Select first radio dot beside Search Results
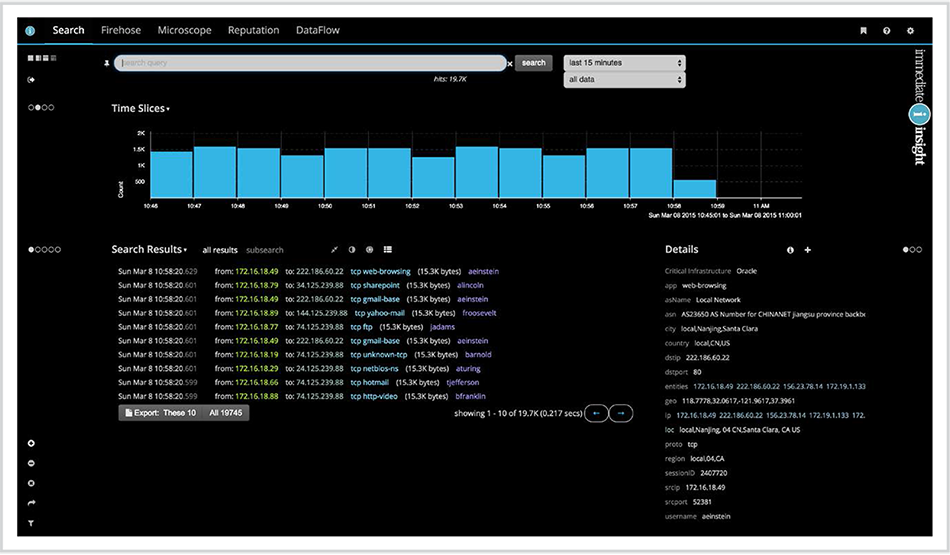Image resolution: width=950 pixels, height=555 pixels. (31, 249)
